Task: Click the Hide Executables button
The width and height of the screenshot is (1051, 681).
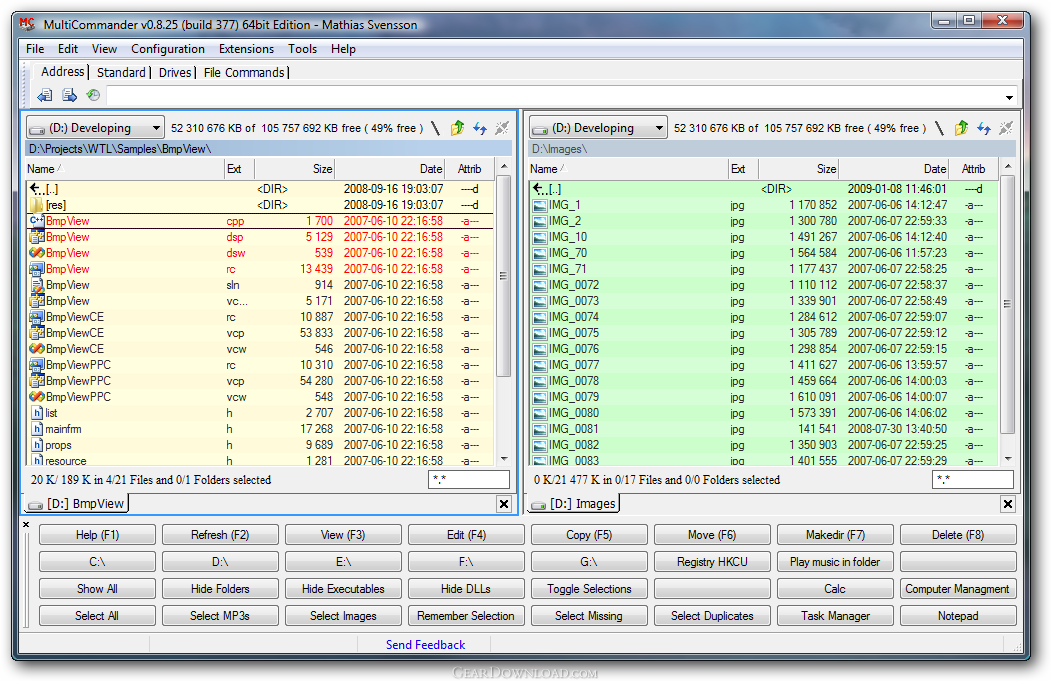Action: click(343, 589)
